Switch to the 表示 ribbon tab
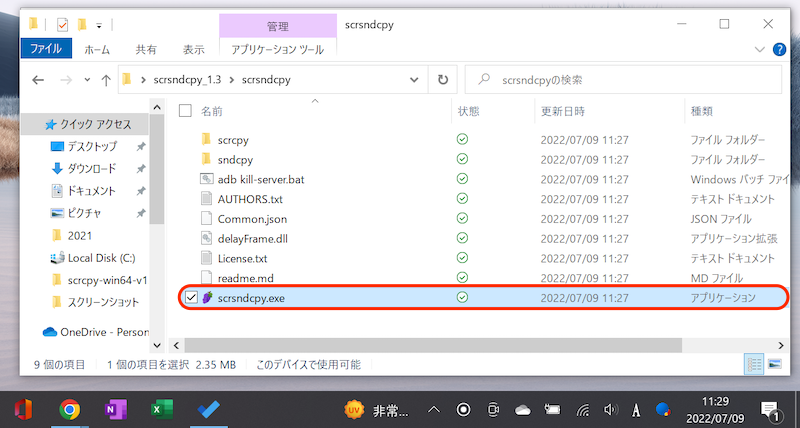This screenshot has width=800, height=428. tap(193, 48)
